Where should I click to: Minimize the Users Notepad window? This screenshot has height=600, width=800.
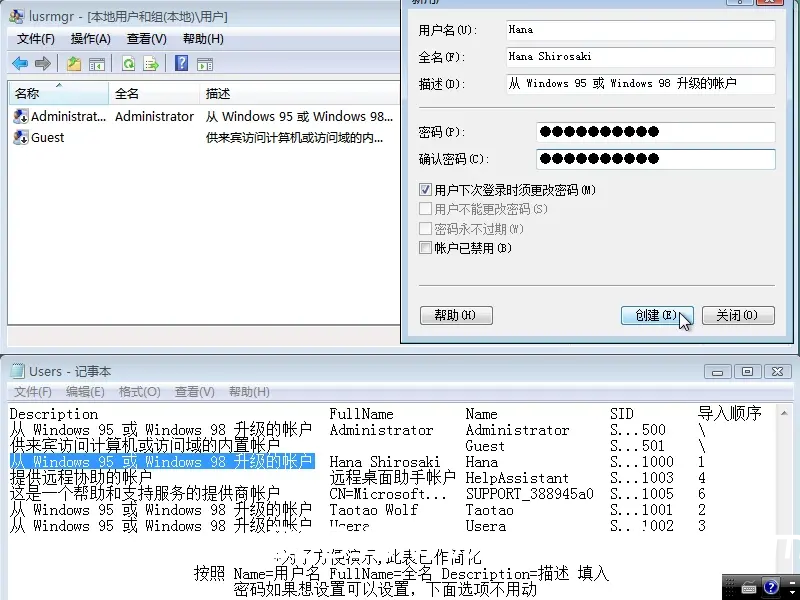pos(717,372)
